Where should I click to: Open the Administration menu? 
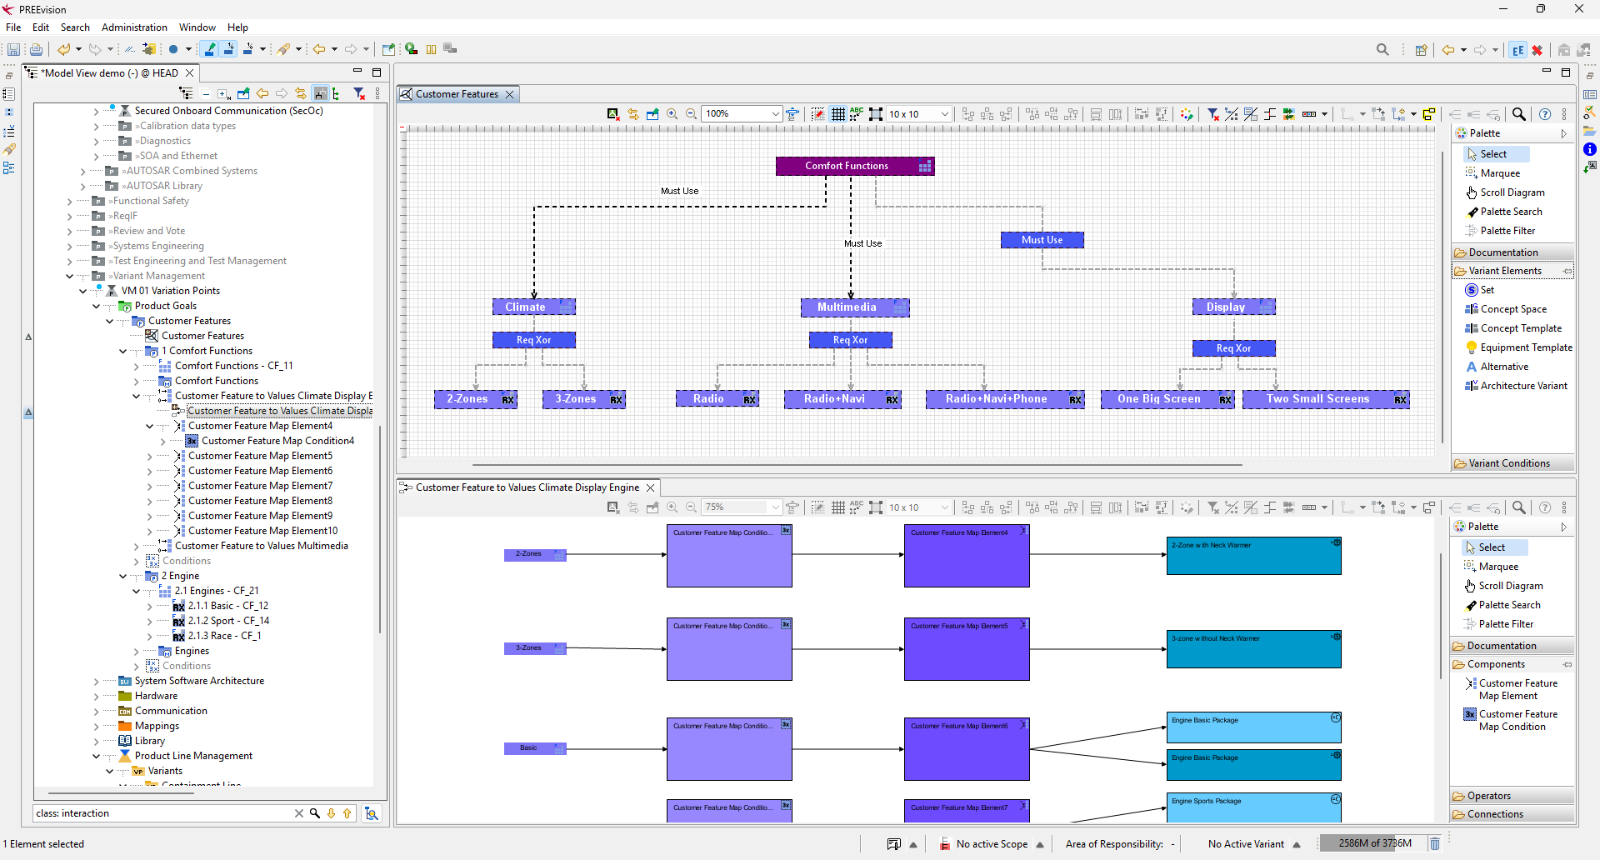coord(134,27)
